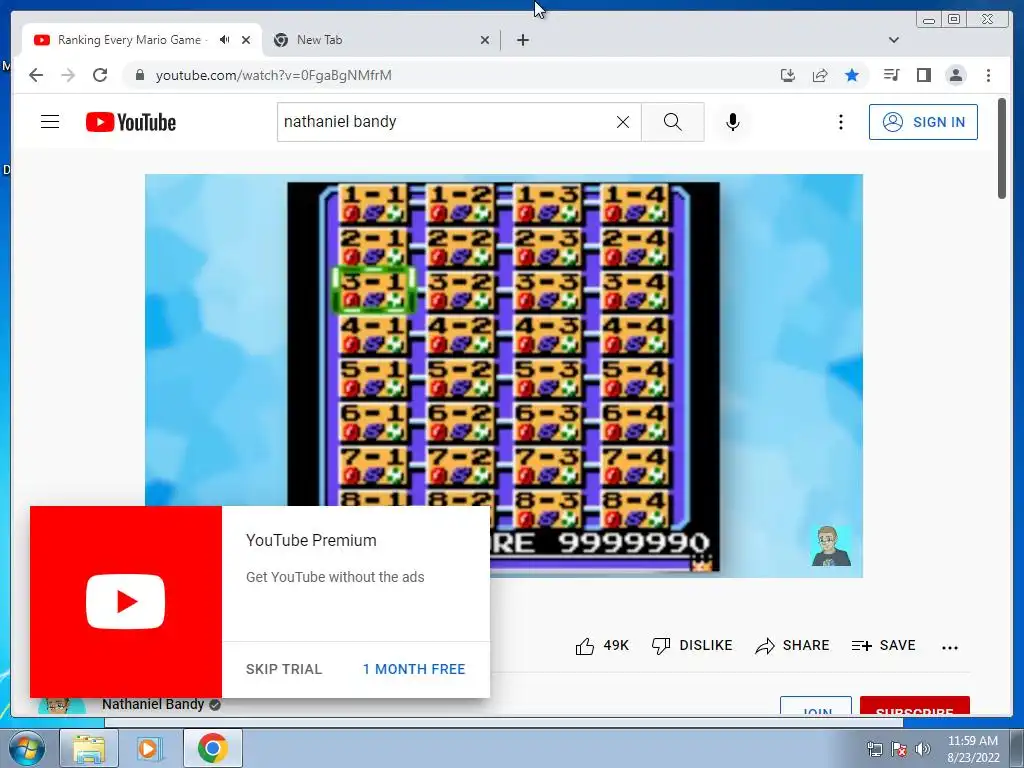The width and height of the screenshot is (1024, 768).
Task: Close the Ranking Every Mario Game tab
Action: [246, 40]
